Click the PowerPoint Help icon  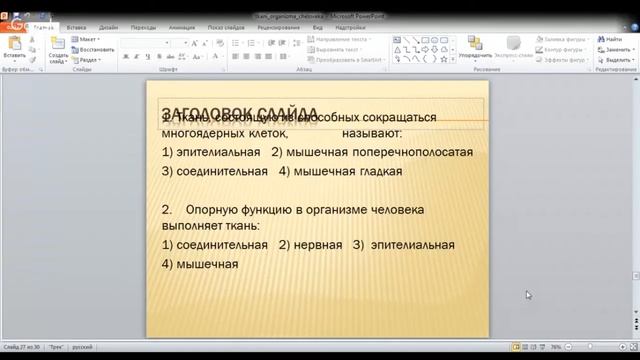click(x=635, y=27)
